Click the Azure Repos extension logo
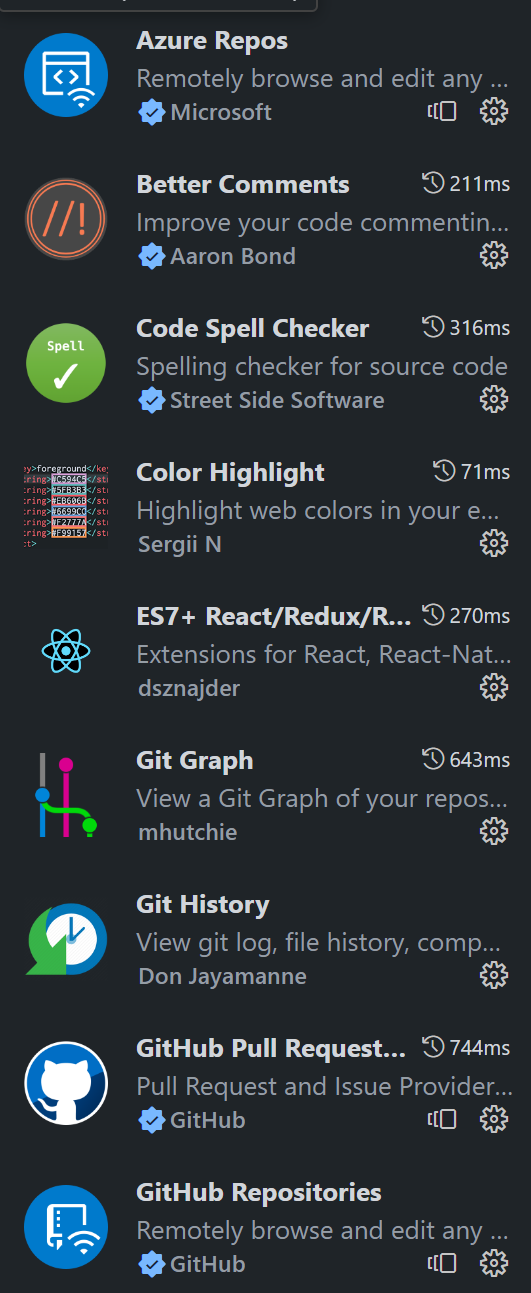The height and width of the screenshot is (1293, 531). point(66,75)
